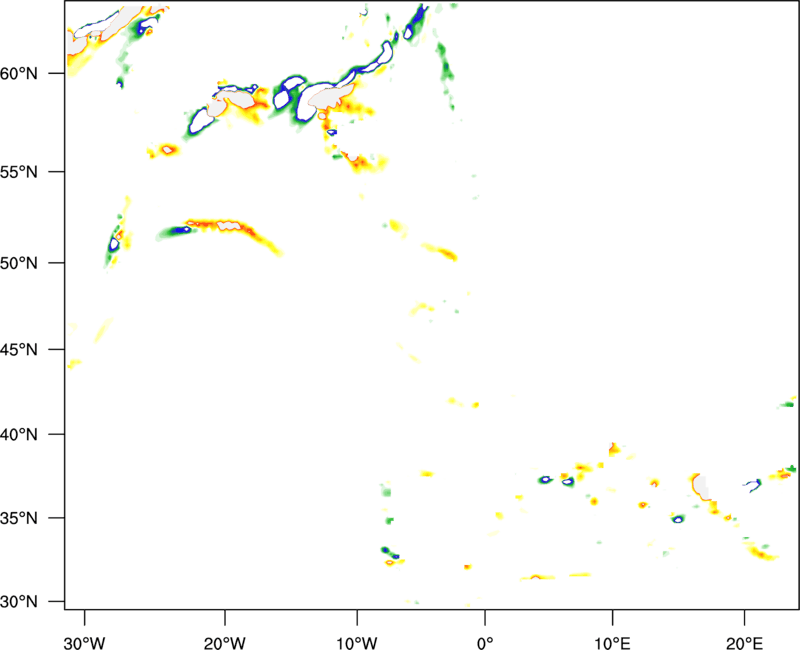
Task: Click the 10°E longitude label
Action: tap(612, 643)
